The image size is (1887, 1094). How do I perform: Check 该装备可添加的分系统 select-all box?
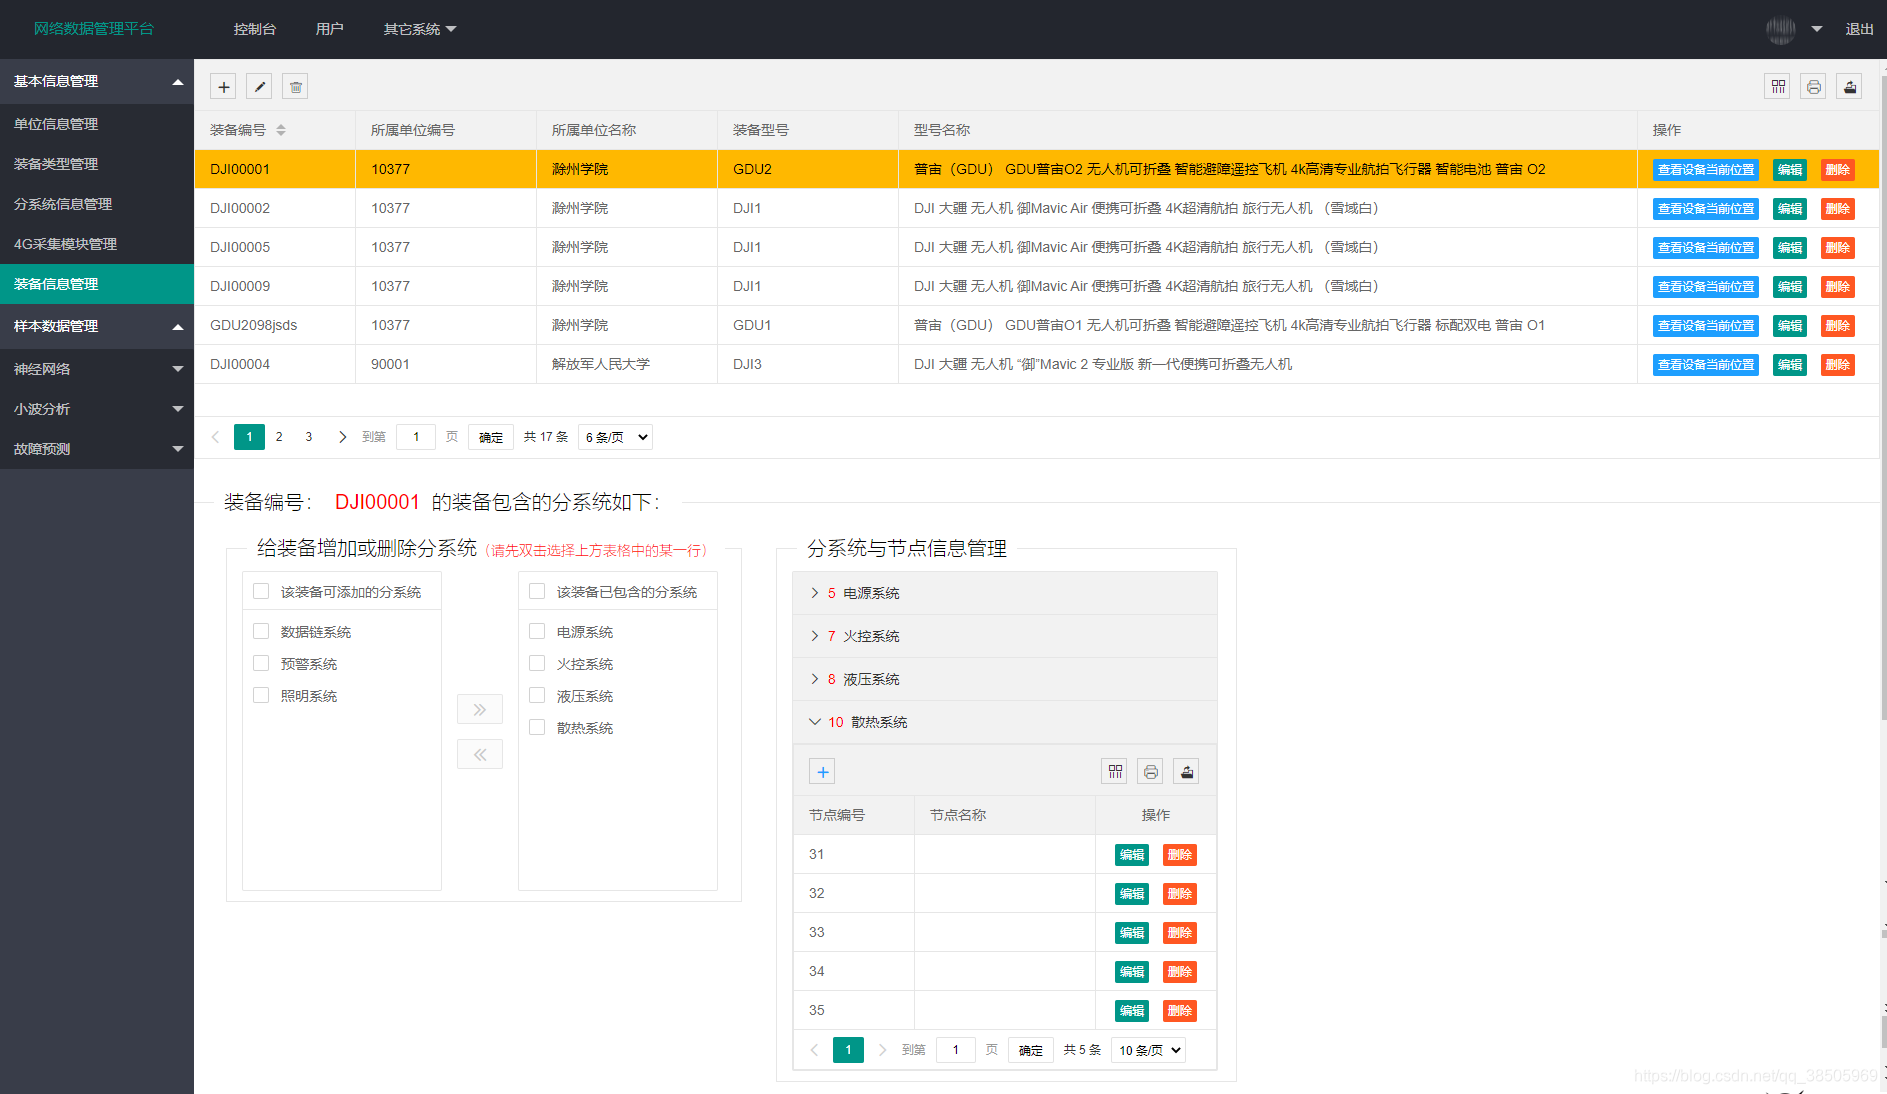click(261, 591)
